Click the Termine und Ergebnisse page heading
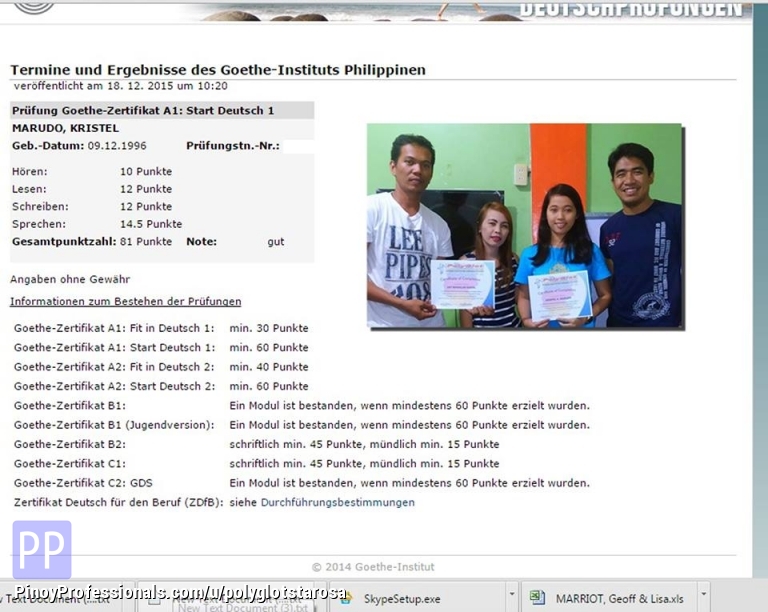Viewport: 768px width, 612px height. [218, 70]
